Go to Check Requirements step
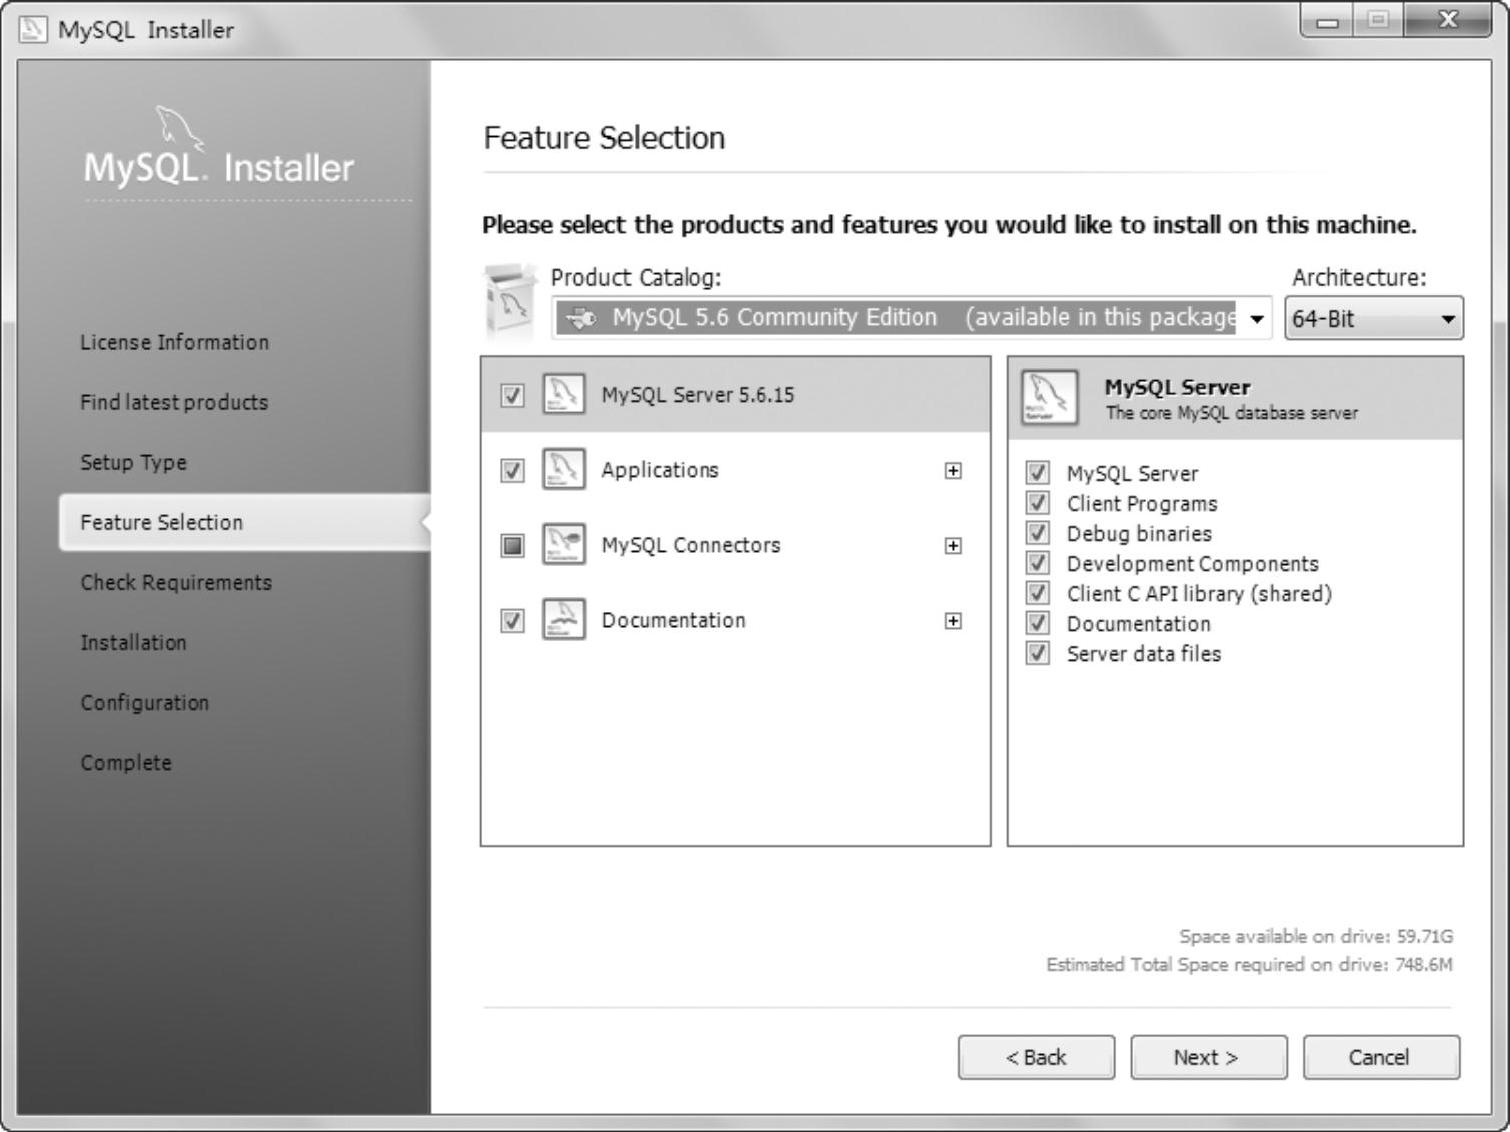This screenshot has height=1132, width=1510. pyautogui.click(x=176, y=582)
